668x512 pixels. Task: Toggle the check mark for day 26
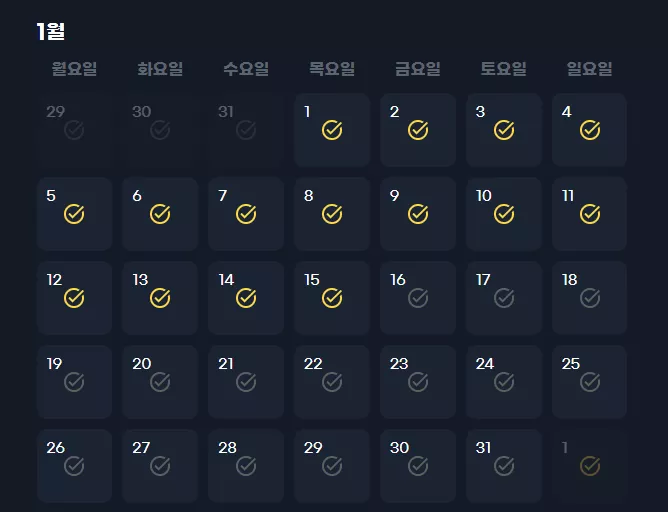tap(74, 466)
